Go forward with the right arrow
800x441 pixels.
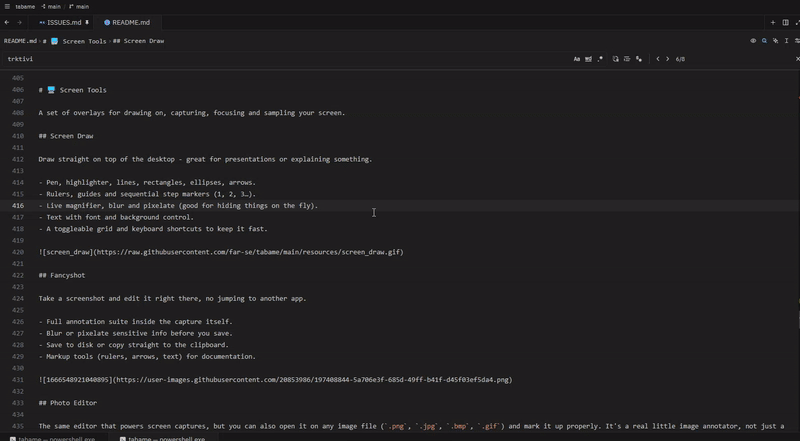click(19, 22)
